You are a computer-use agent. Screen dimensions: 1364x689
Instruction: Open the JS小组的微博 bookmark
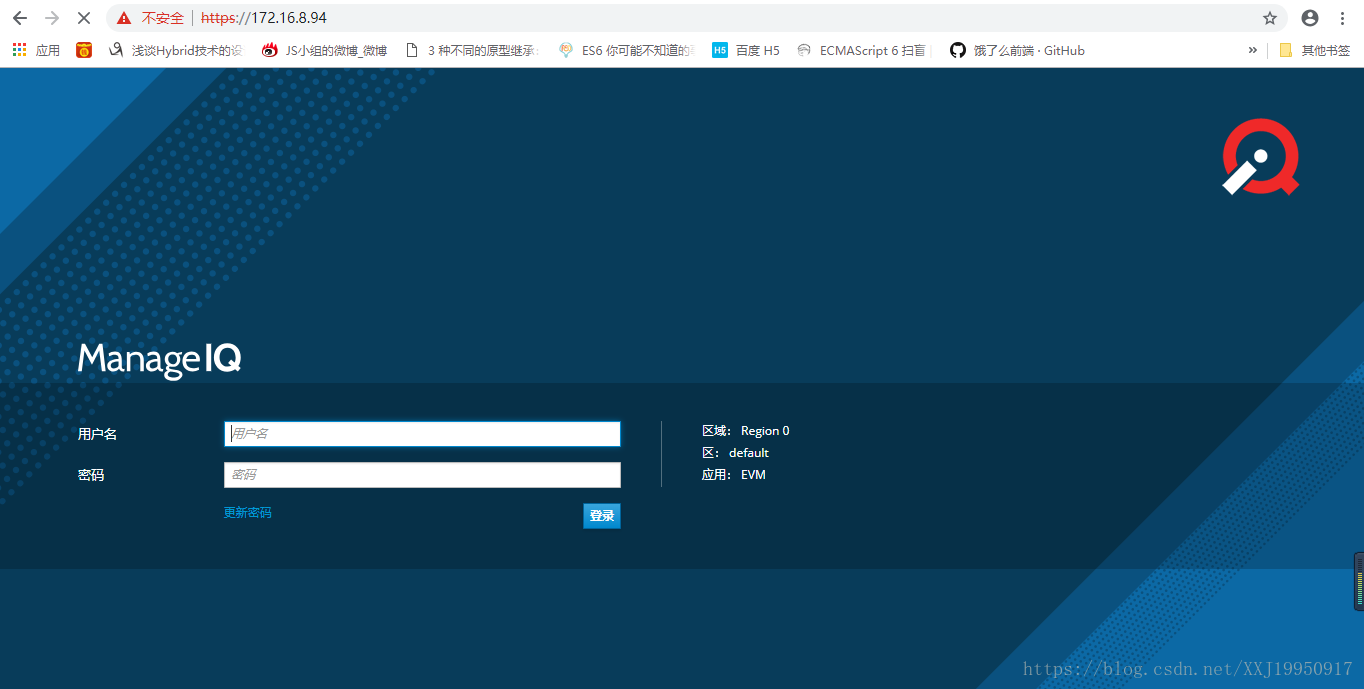324,50
